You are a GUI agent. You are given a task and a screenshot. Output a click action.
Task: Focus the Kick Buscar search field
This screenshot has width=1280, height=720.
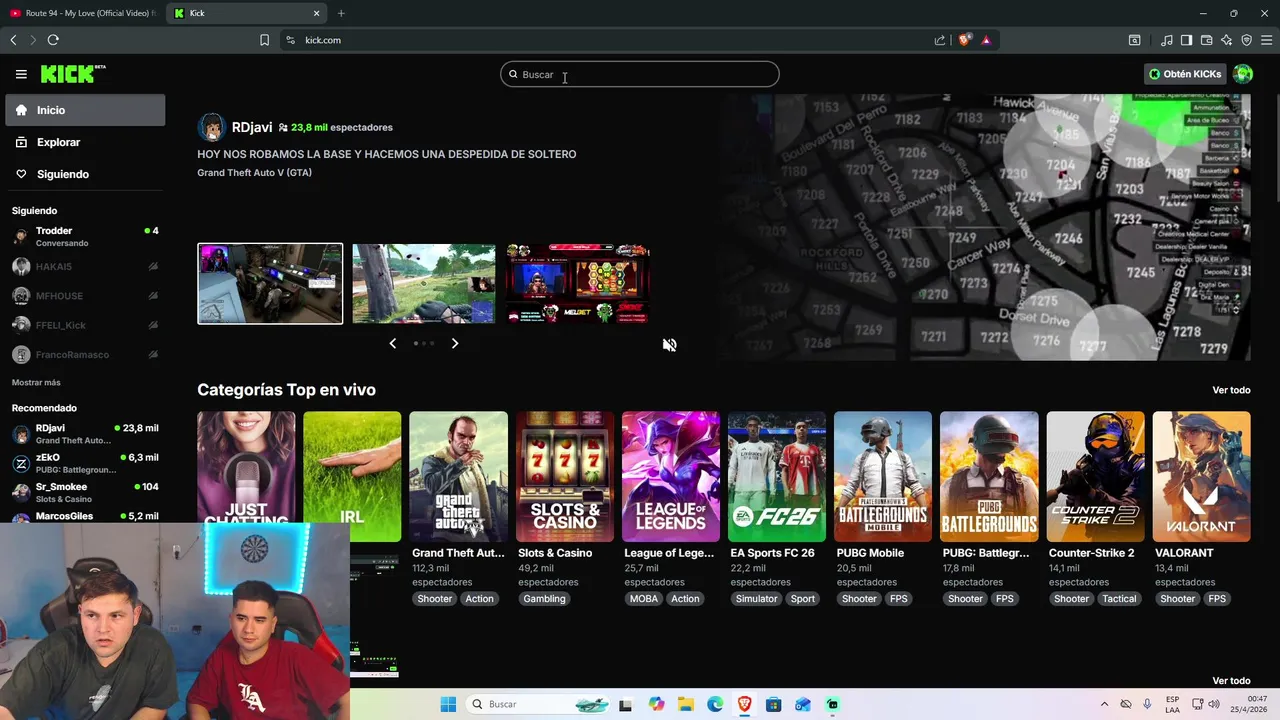tap(640, 74)
